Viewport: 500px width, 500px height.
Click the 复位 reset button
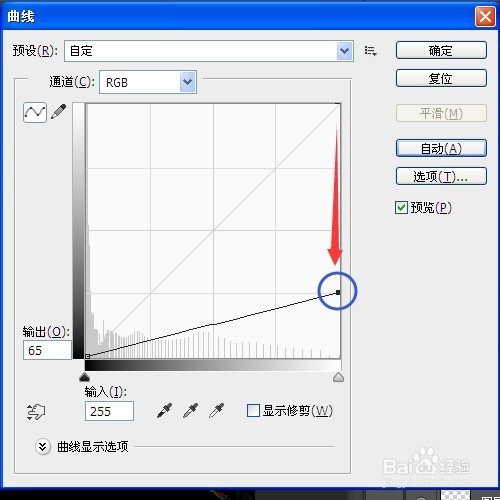tap(441, 78)
